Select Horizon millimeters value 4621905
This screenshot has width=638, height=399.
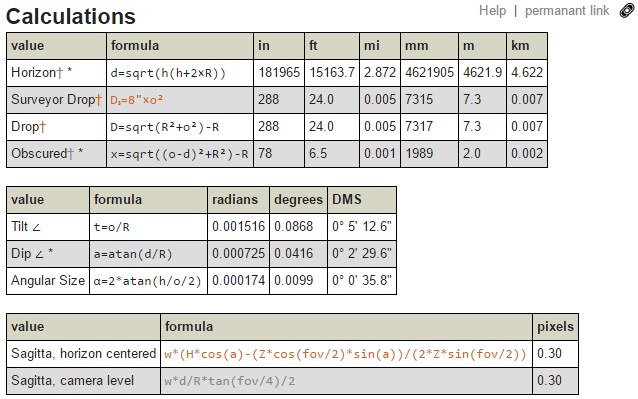coord(429,72)
